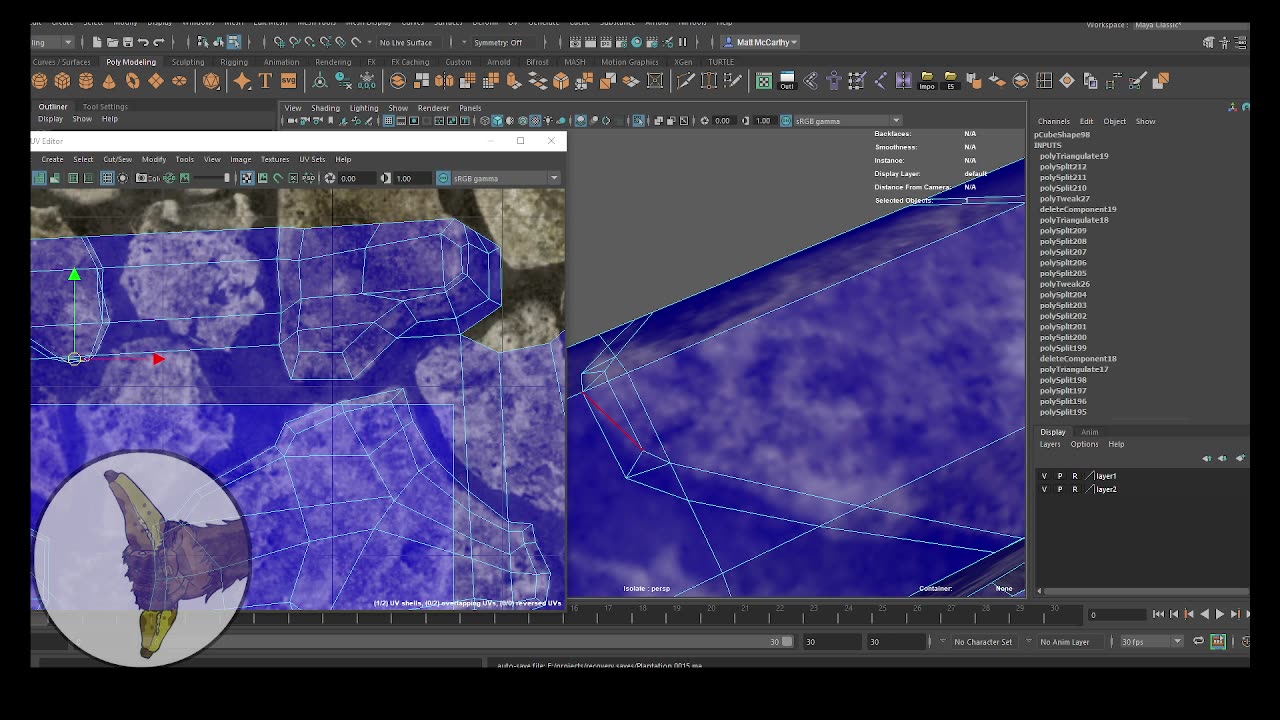This screenshot has width=1280, height=720.
Task: Toggle layer2 visibility V box
Action: 1044,489
